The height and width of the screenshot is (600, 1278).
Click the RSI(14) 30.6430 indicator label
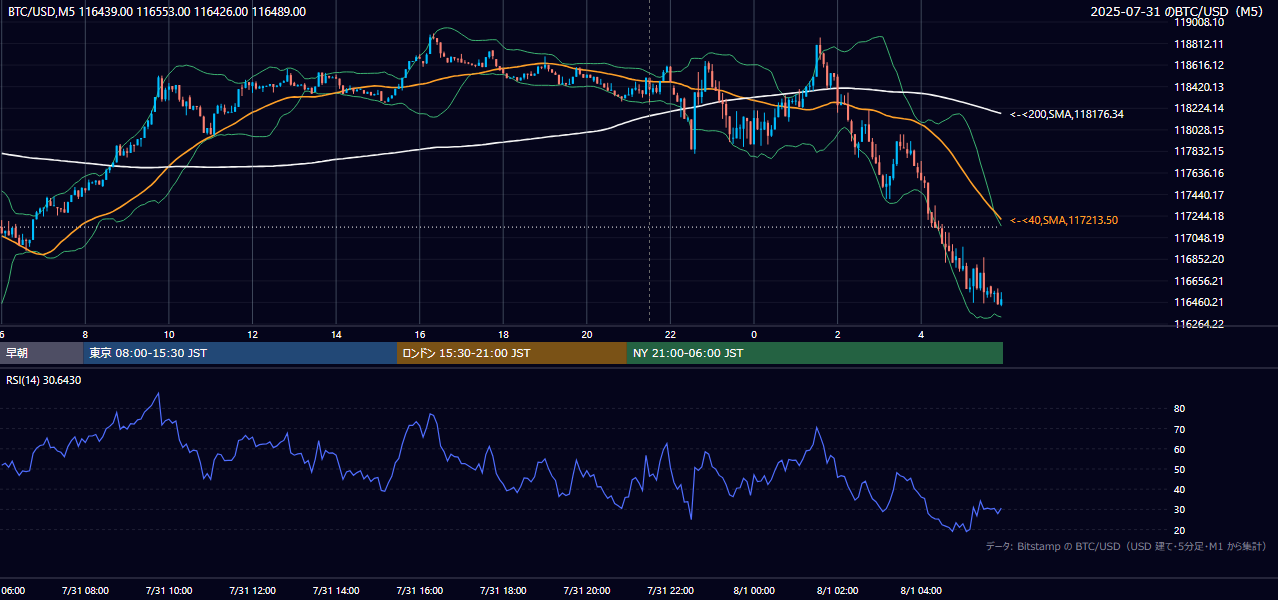(43, 380)
